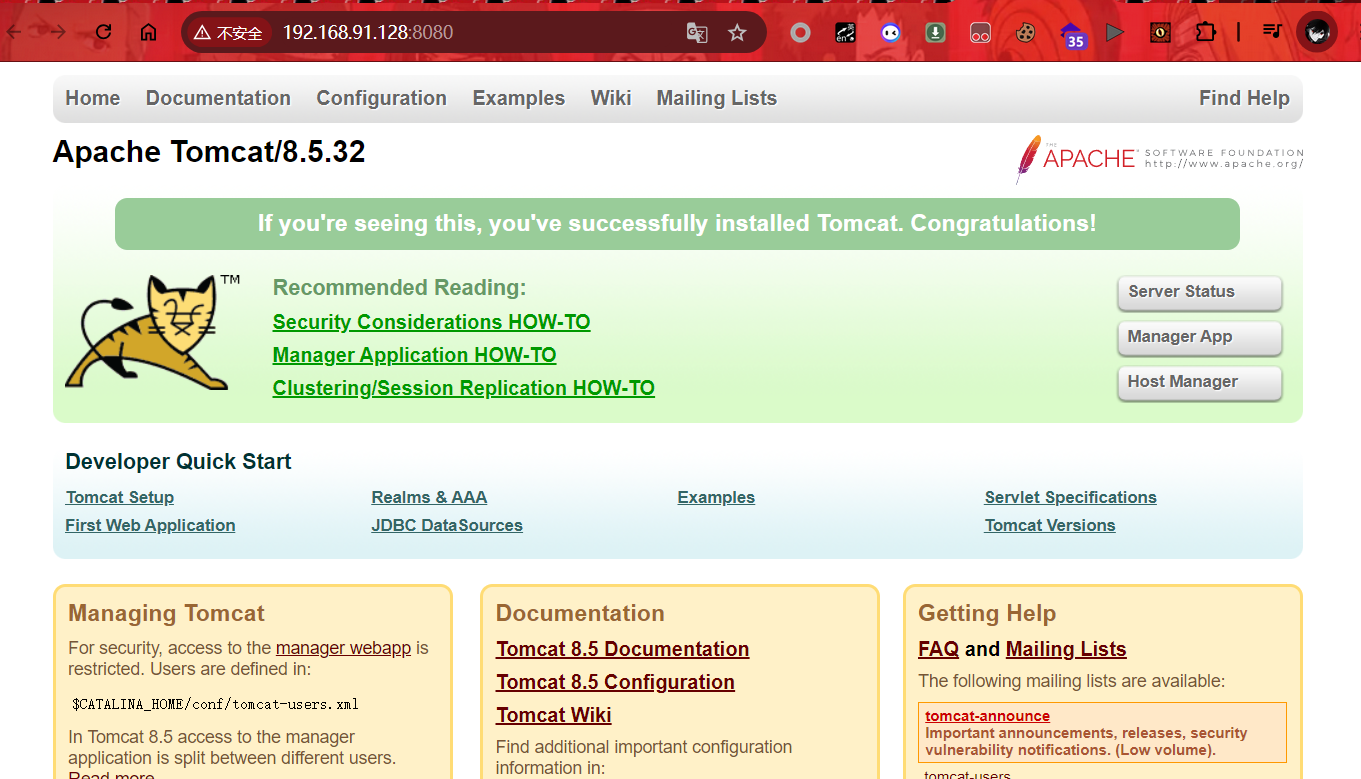Open Configuration in the top nav
The image size is (1361, 779).
[382, 98]
